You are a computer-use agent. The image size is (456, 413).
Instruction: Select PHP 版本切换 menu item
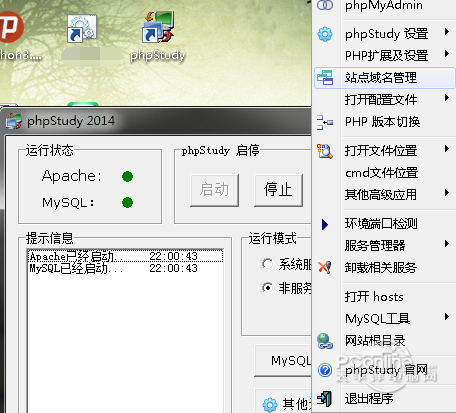384,122
